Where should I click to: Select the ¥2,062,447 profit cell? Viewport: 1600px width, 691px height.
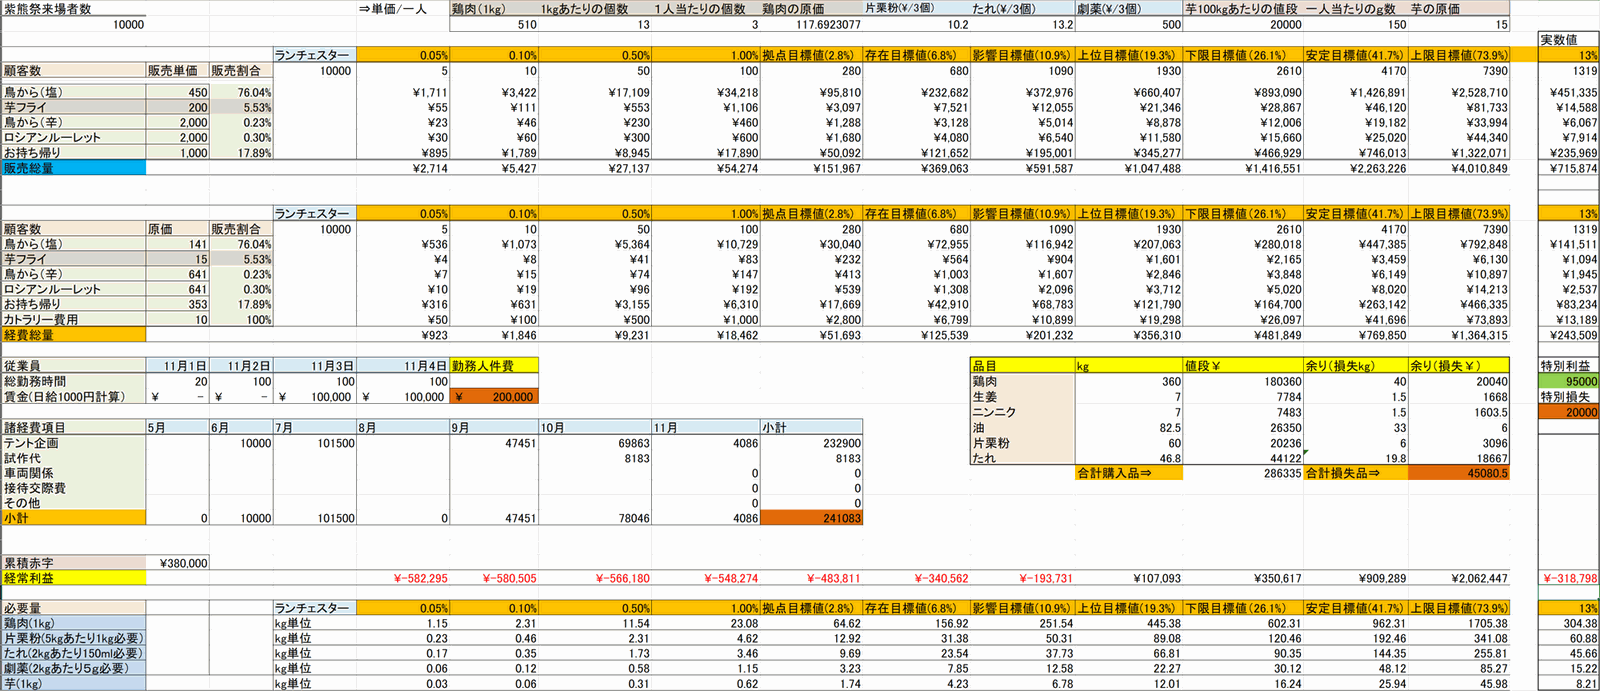(1458, 578)
